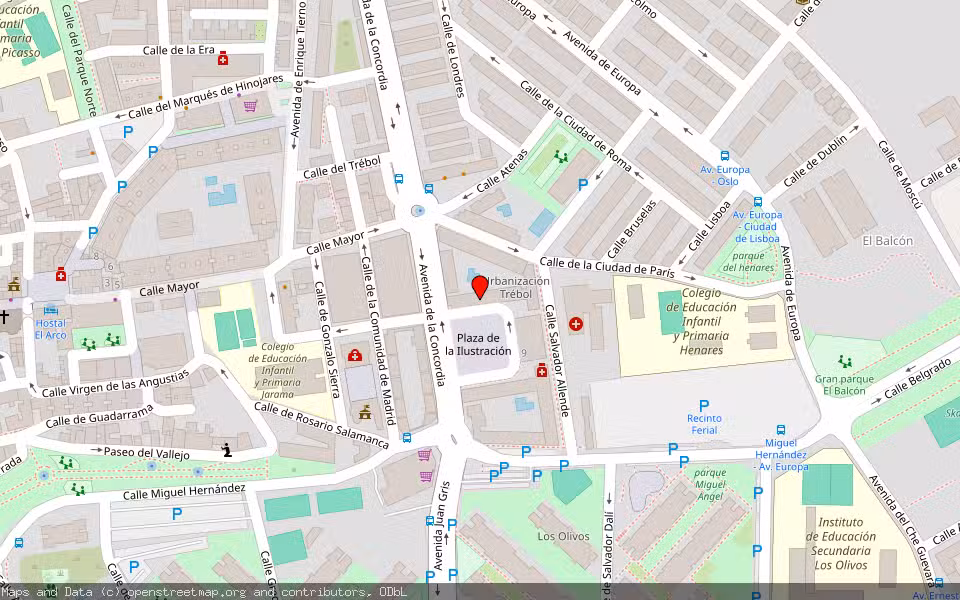Viewport: 960px width, 600px height.
Task: Click the Los Olivos label
Action: (563, 536)
